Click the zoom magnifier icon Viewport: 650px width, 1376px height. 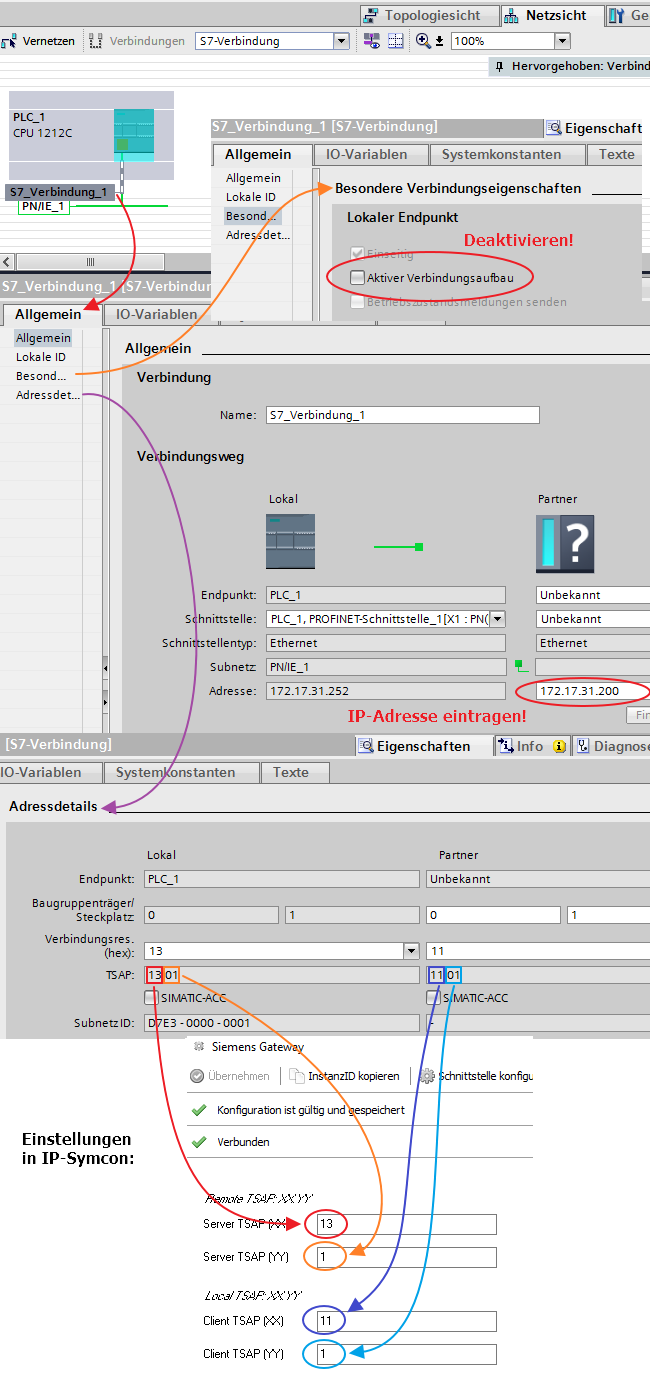click(424, 41)
